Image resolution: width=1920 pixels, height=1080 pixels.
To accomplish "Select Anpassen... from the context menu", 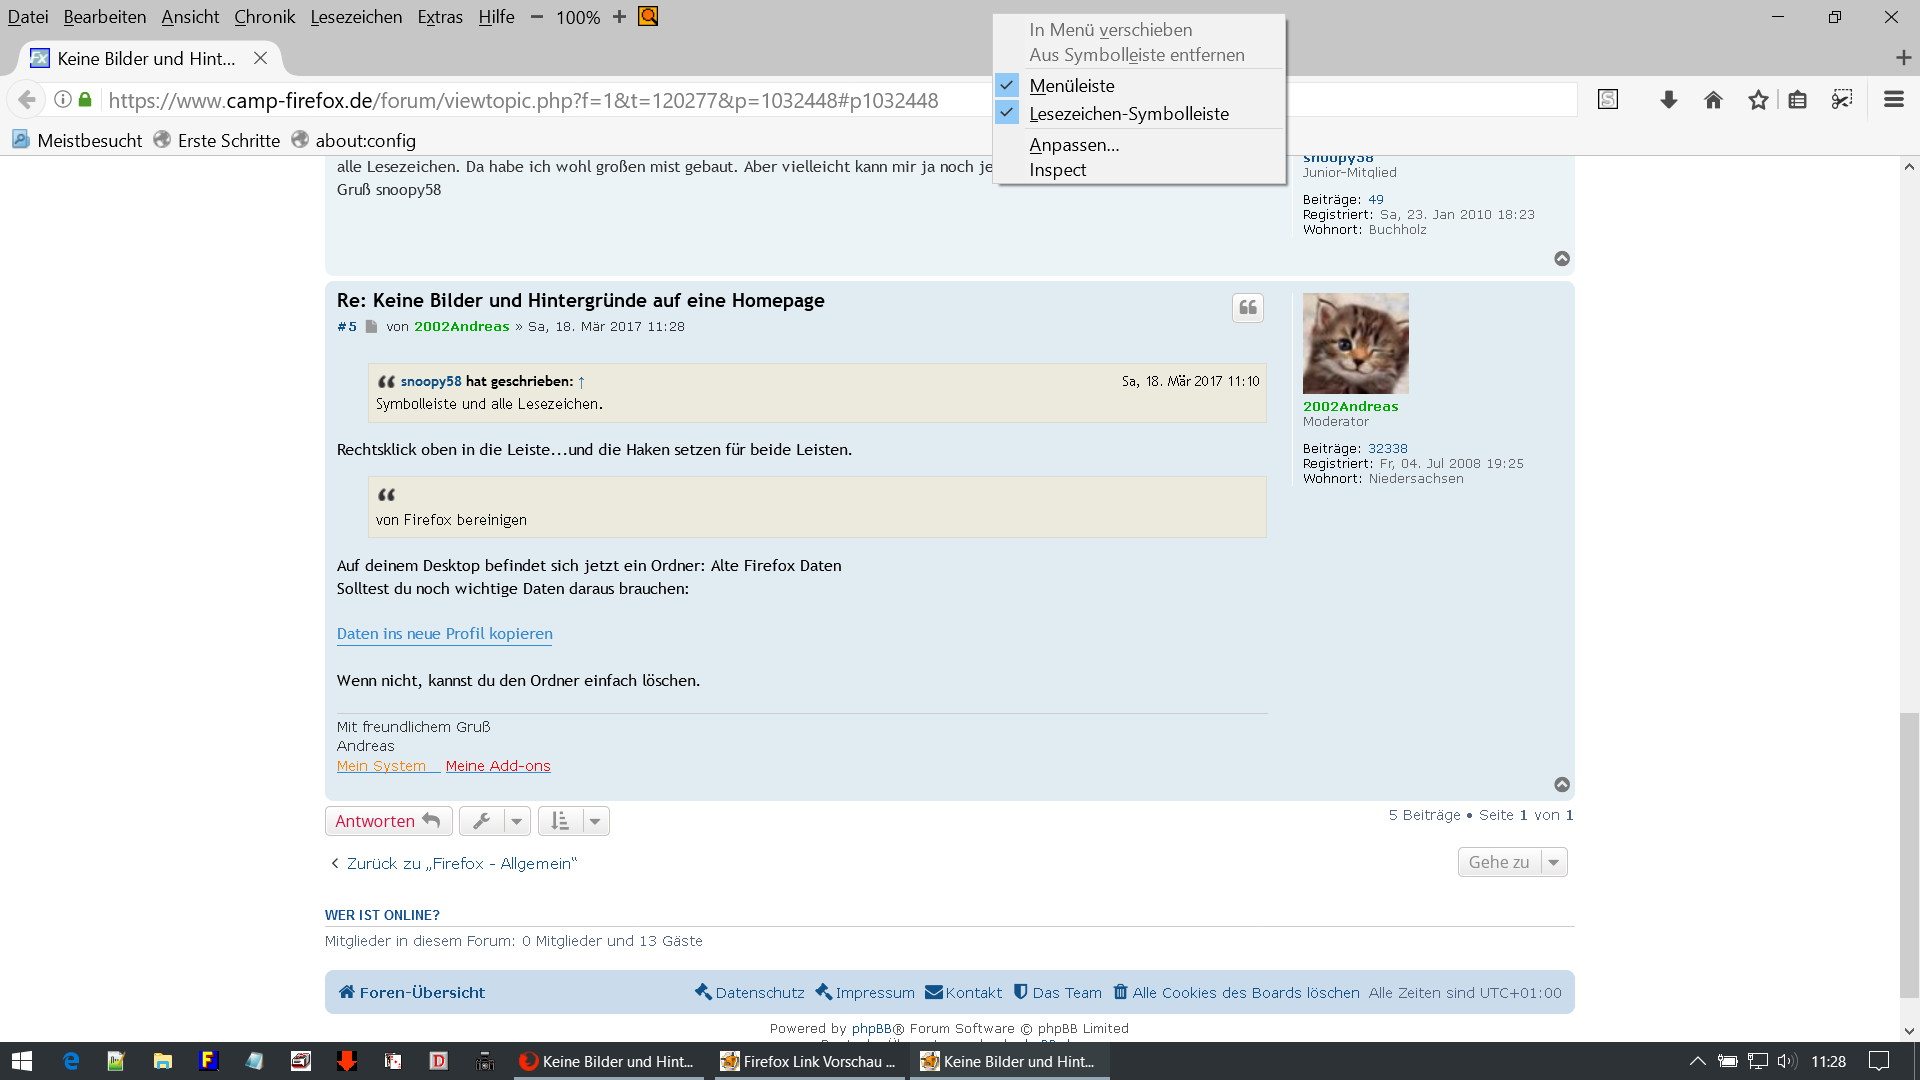I will pos(1074,145).
